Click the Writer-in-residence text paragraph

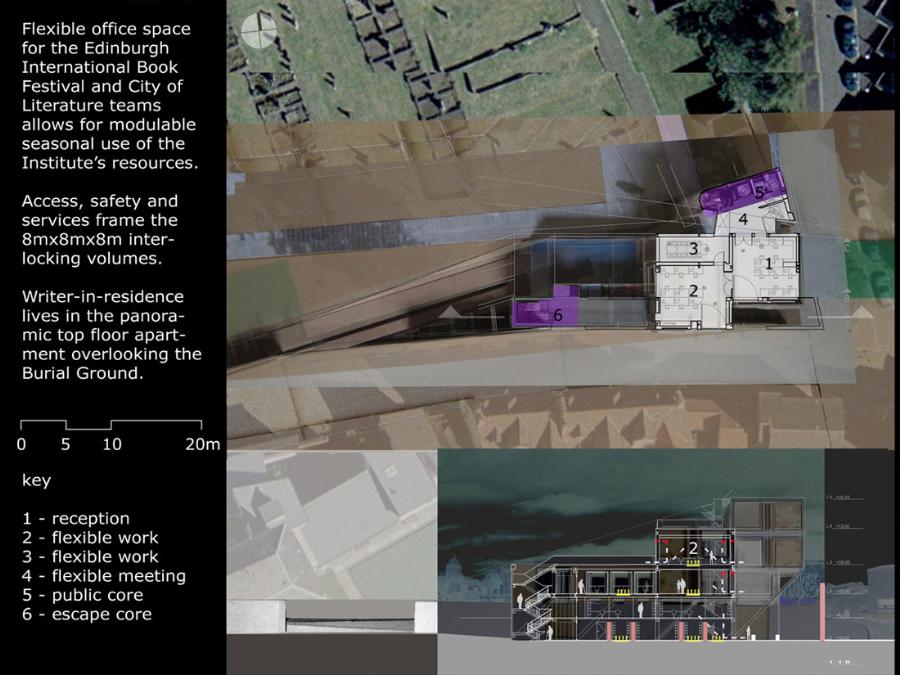point(111,335)
